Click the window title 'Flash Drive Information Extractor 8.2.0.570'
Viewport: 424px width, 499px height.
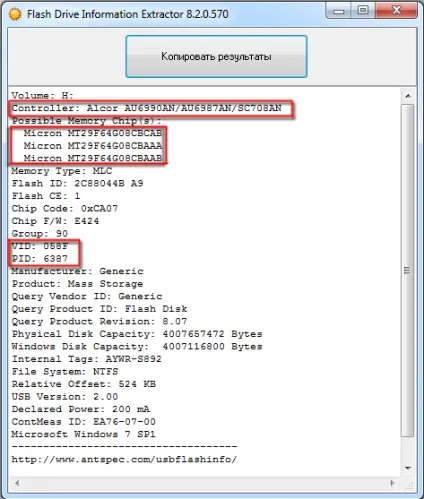point(128,14)
